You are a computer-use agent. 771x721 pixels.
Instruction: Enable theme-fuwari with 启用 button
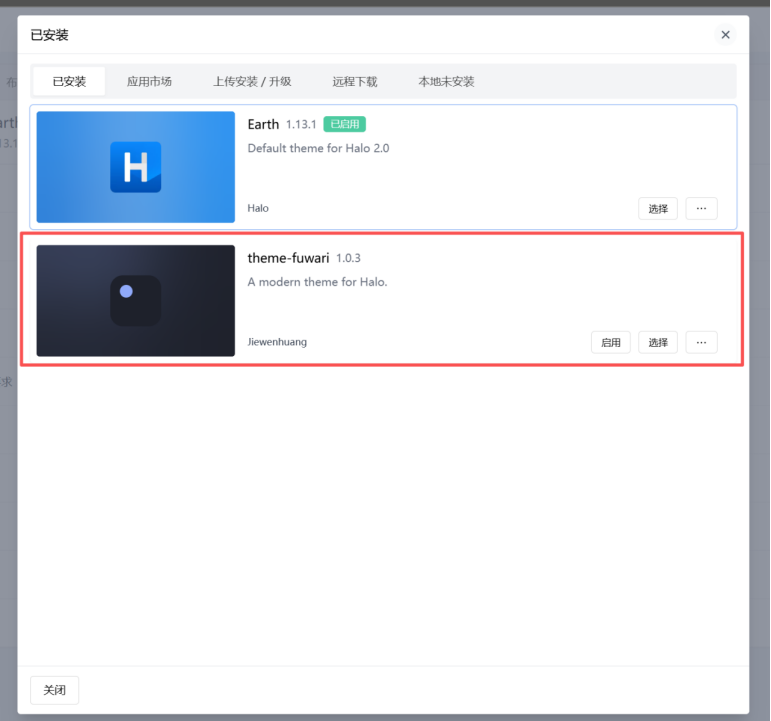pyautogui.click(x=610, y=342)
